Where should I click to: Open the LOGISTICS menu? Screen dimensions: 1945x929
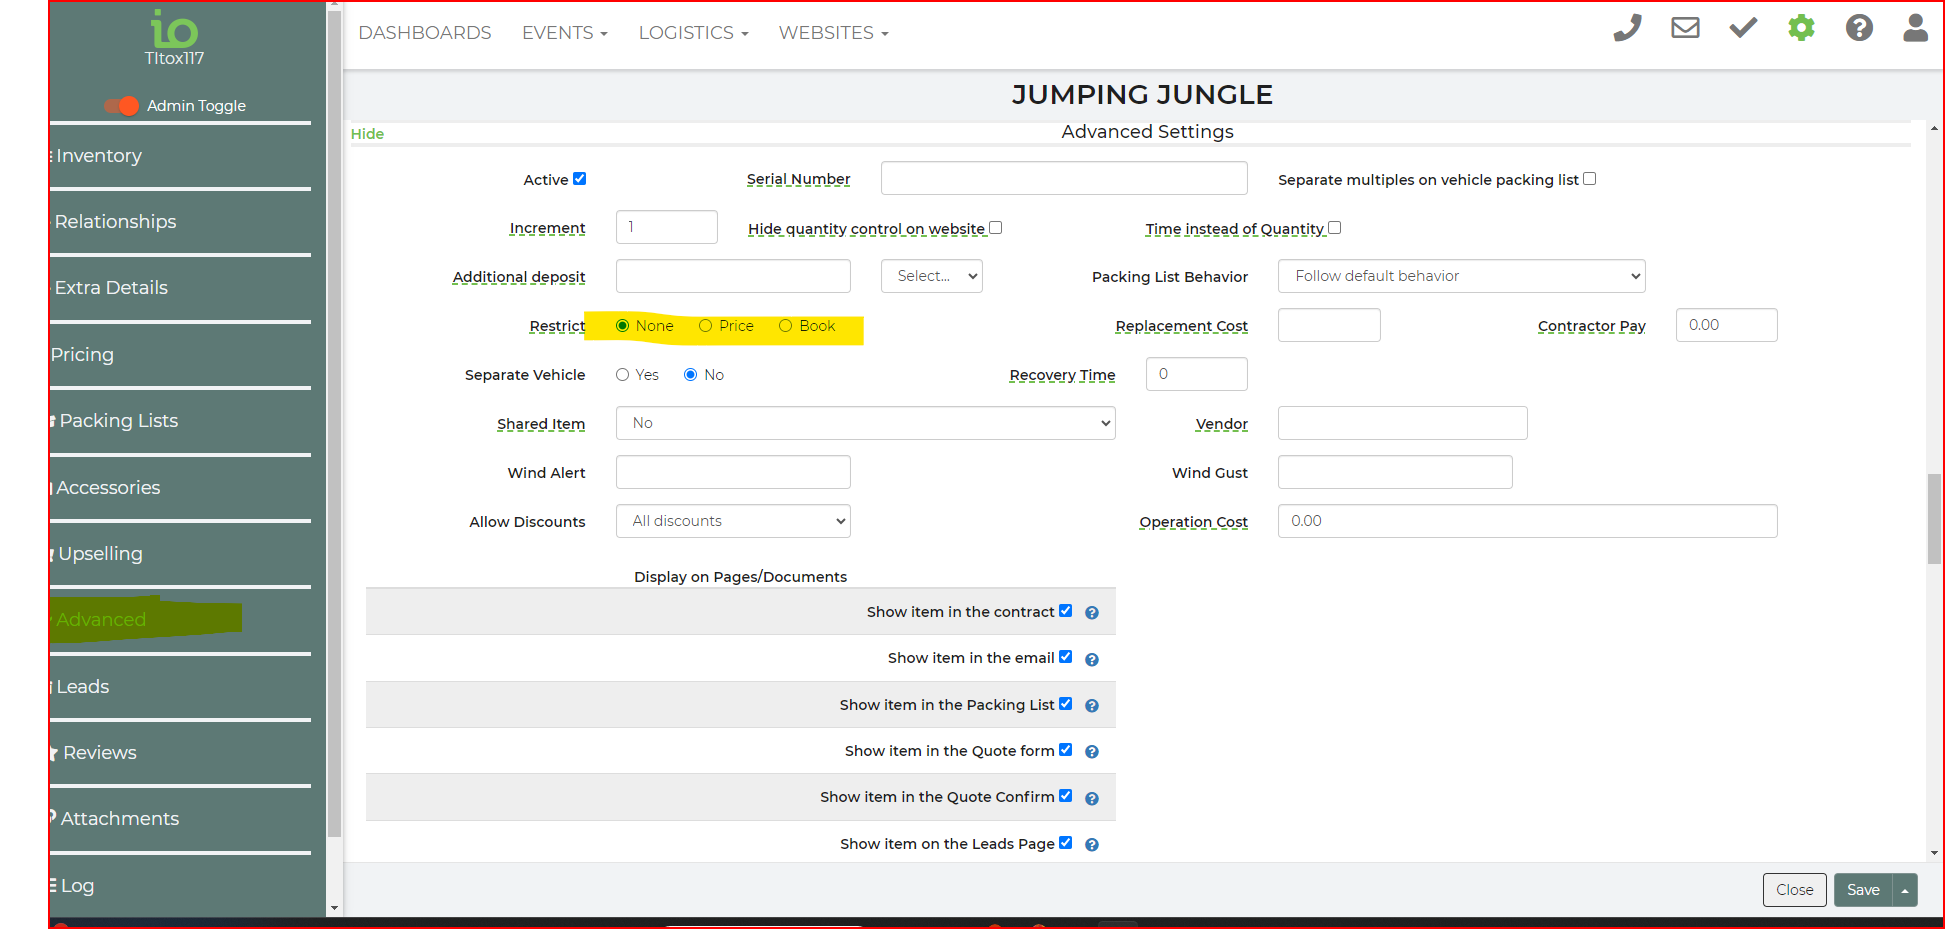693,33
